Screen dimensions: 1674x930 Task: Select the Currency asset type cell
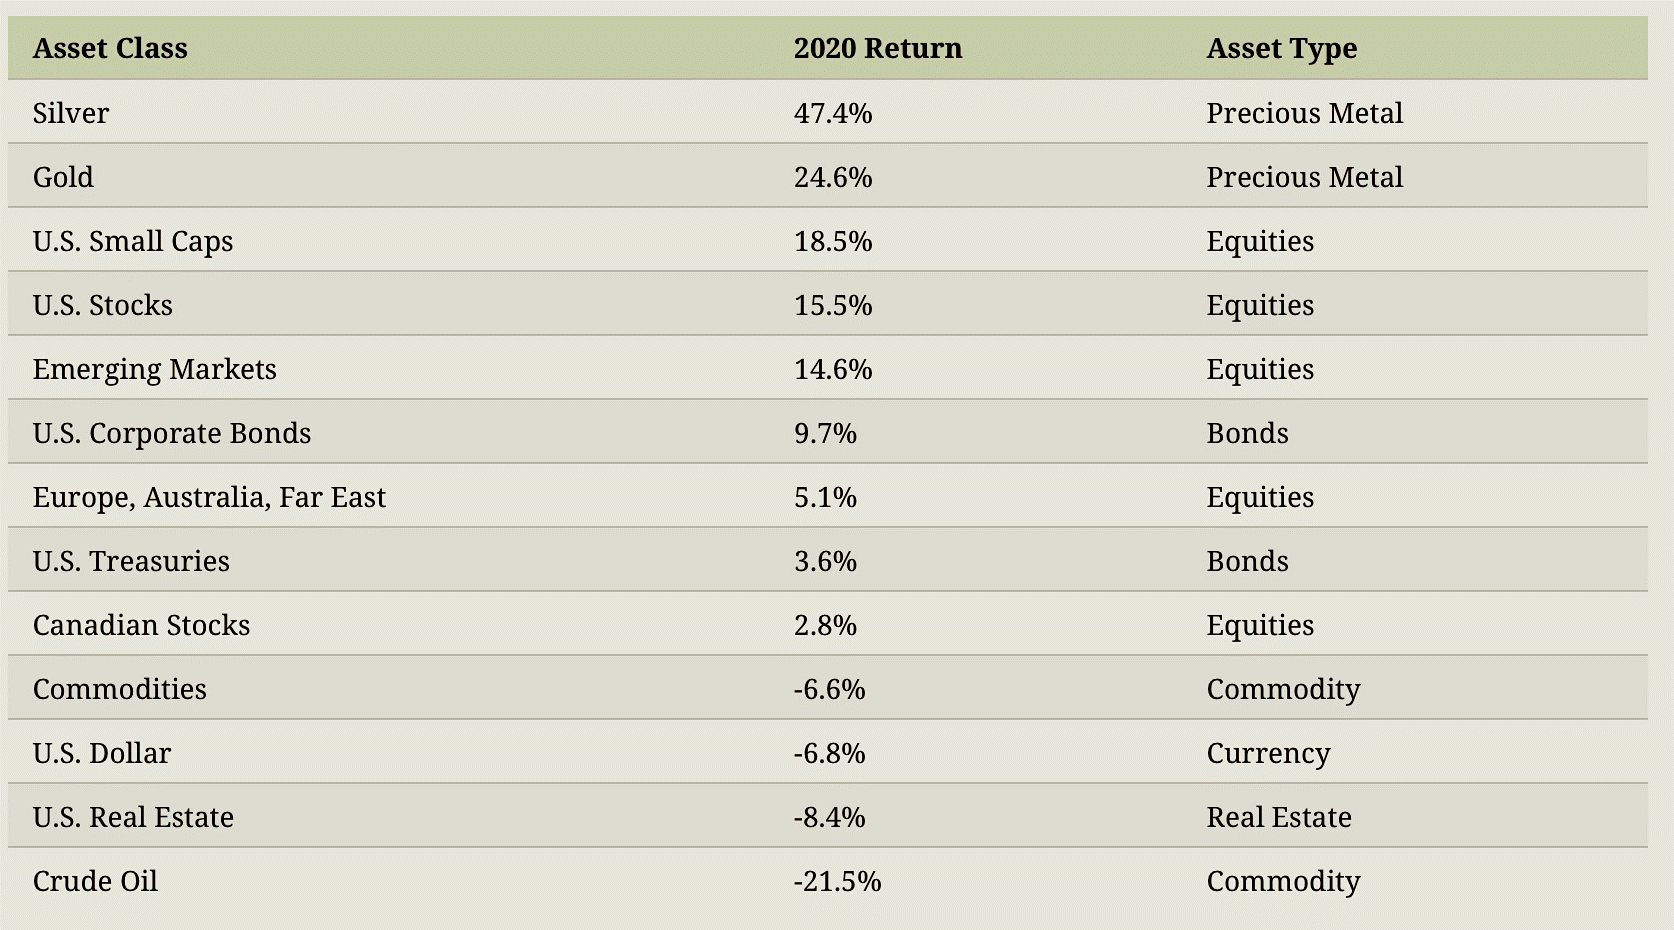point(1268,753)
